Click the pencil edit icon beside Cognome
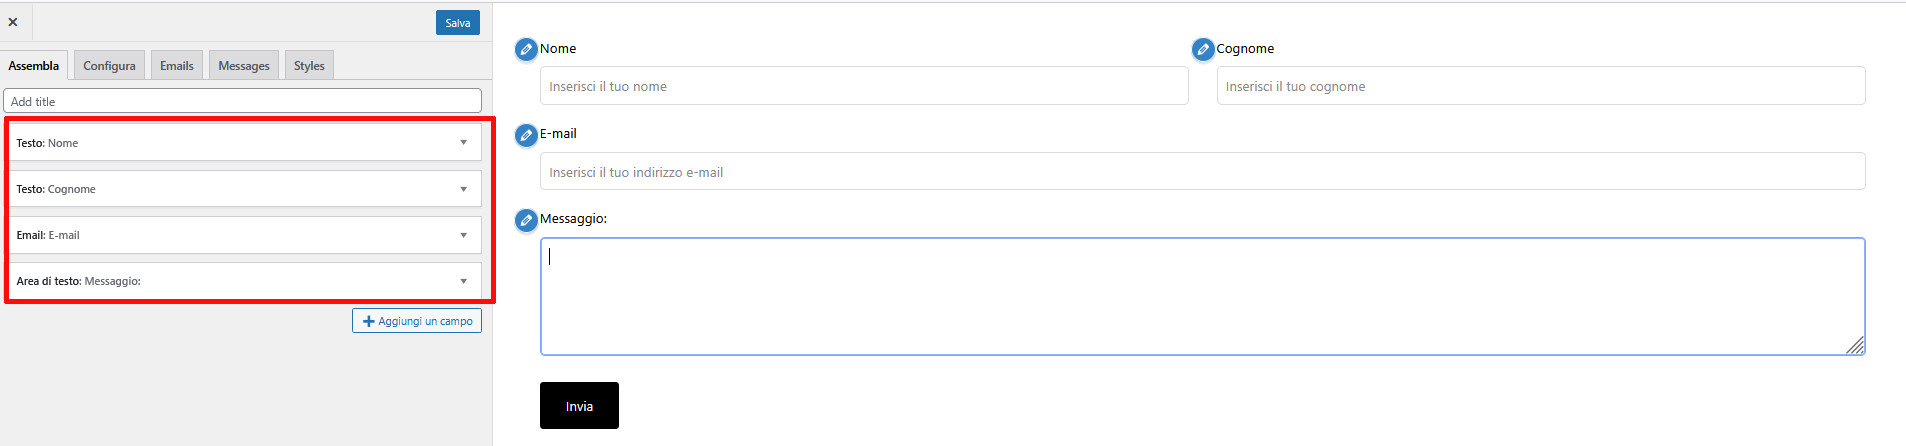This screenshot has height=446, width=1906. [x=1203, y=49]
